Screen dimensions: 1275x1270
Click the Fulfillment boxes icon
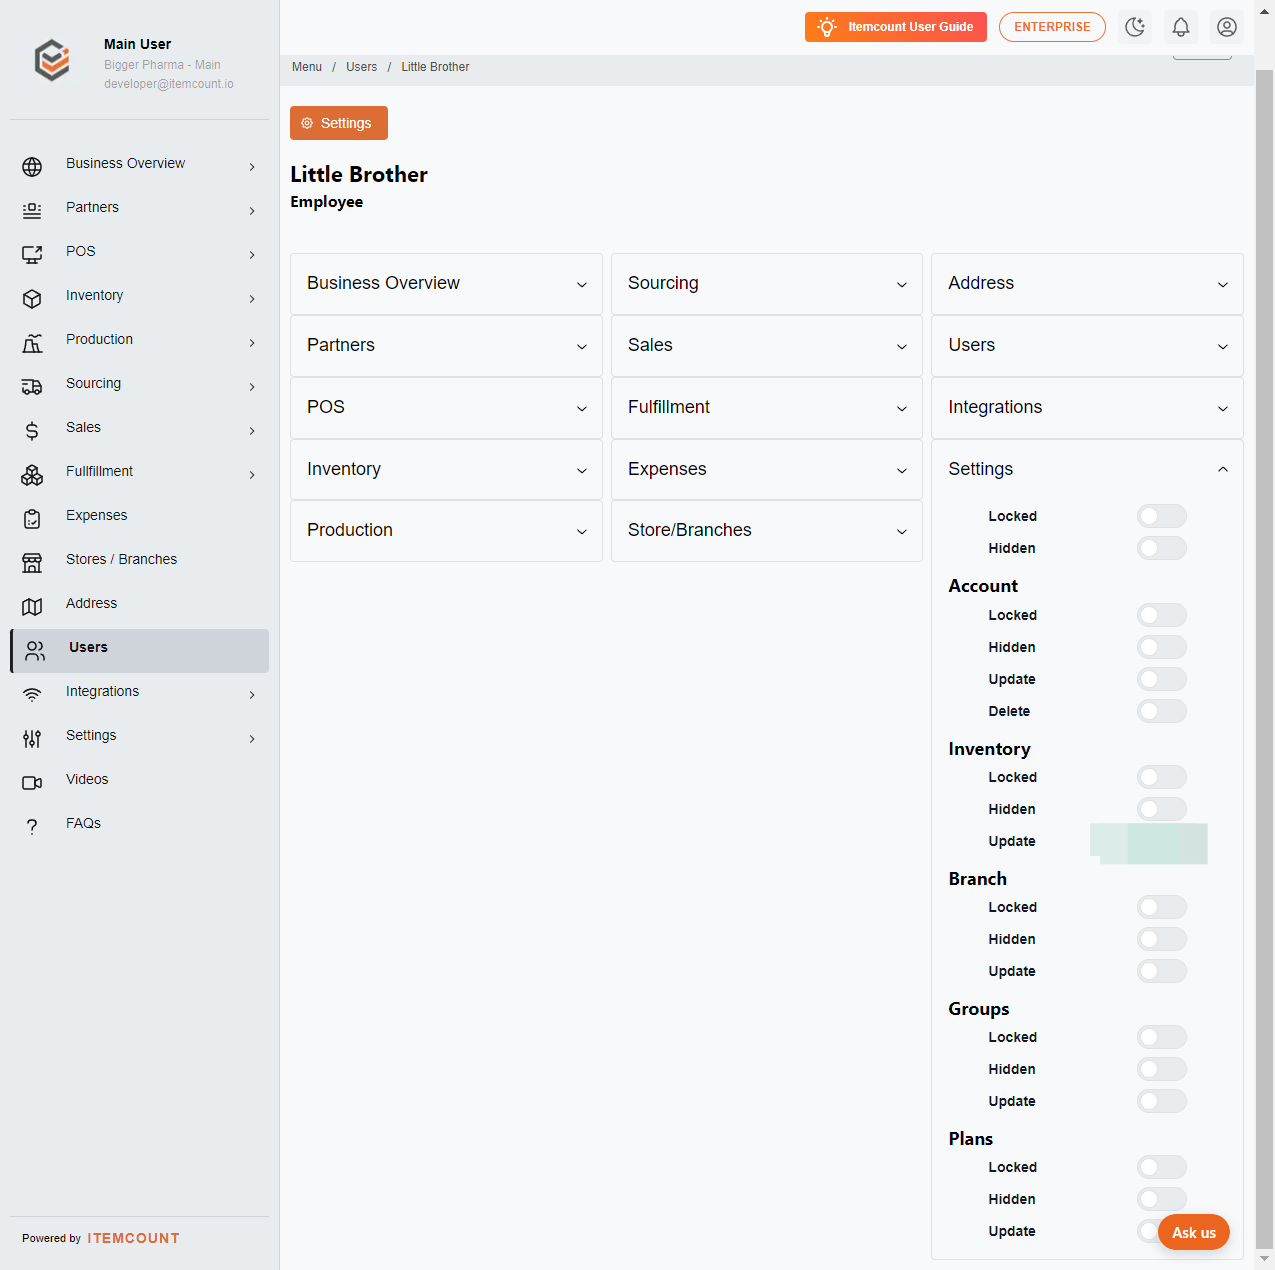(x=32, y=475)
